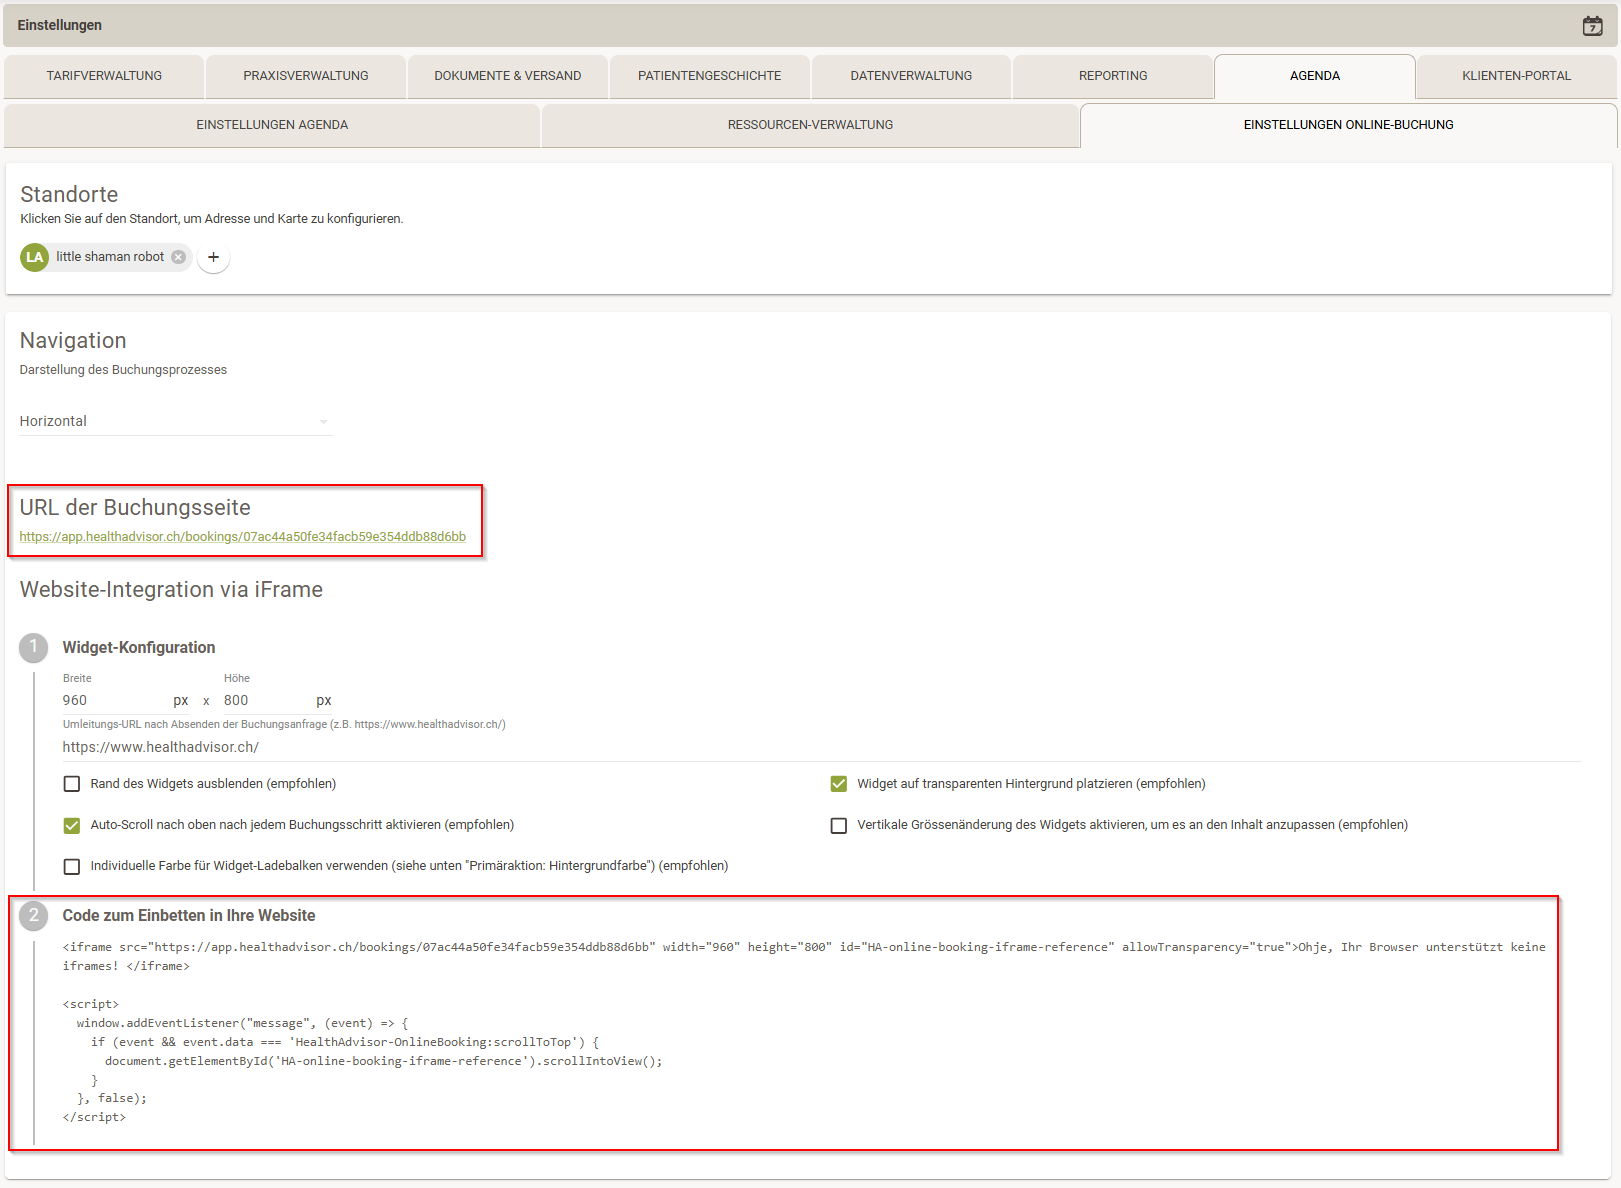Viewport: 1621px width, 1188px height.
Task: Toggle Auto-Scroll nach oben checkbox
Action: 72,825
